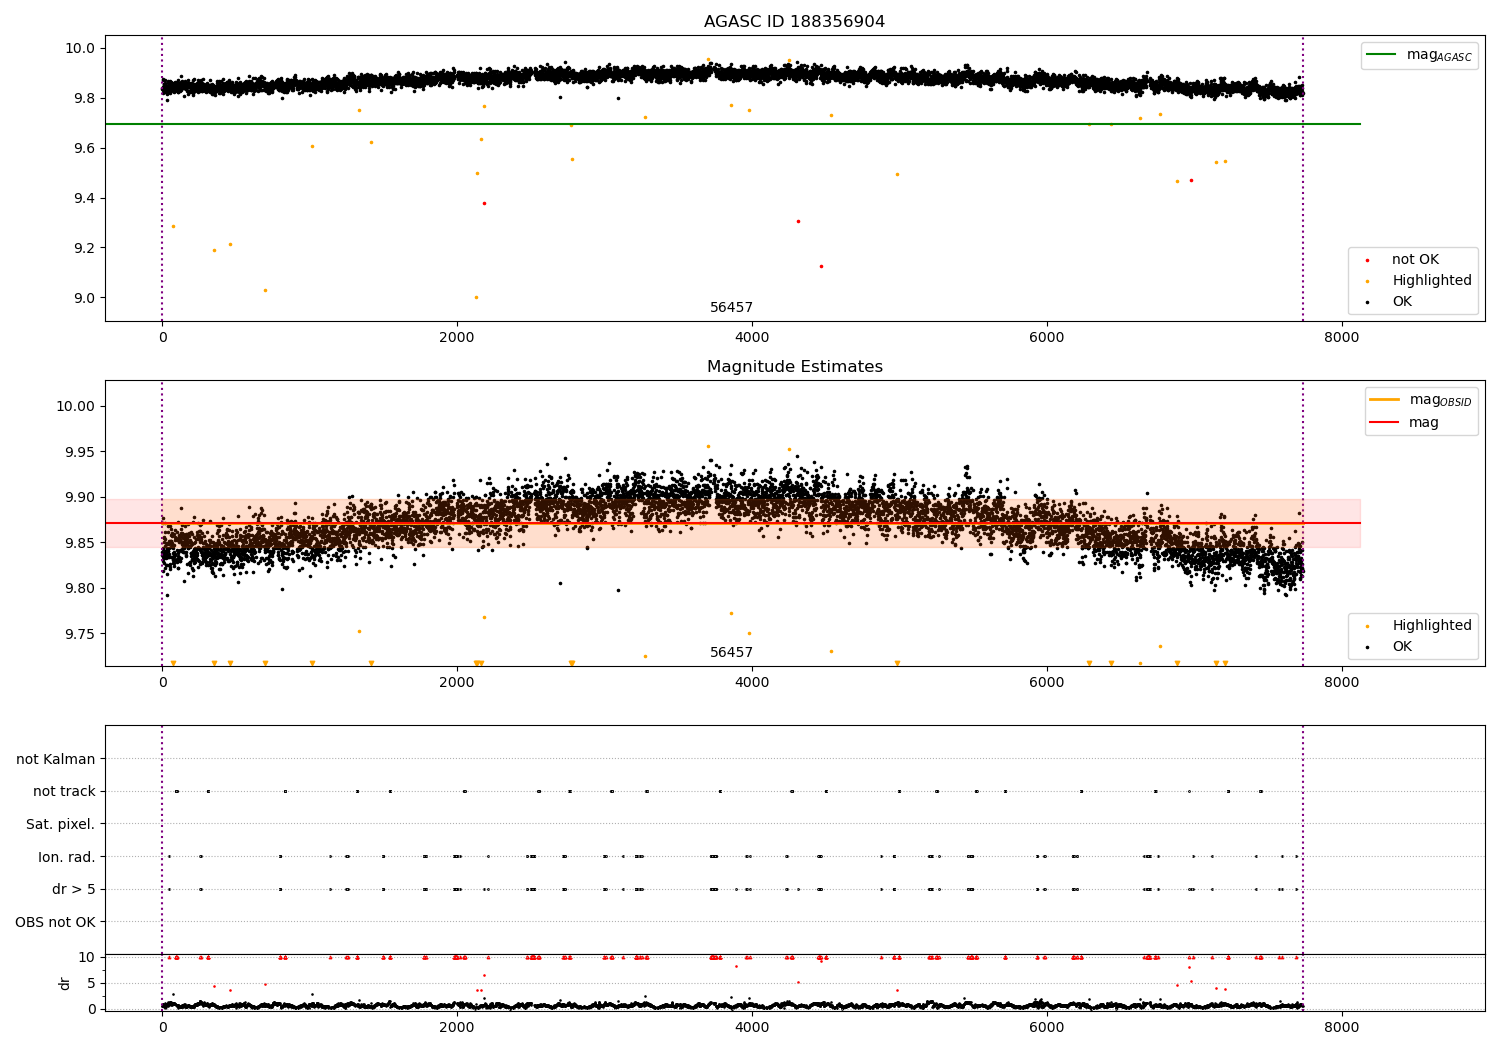Viewport: 1500px width, 1050px height.
Task: Click the red line sample beside 'mag' legend entry
Action: tap(1384, 423)
